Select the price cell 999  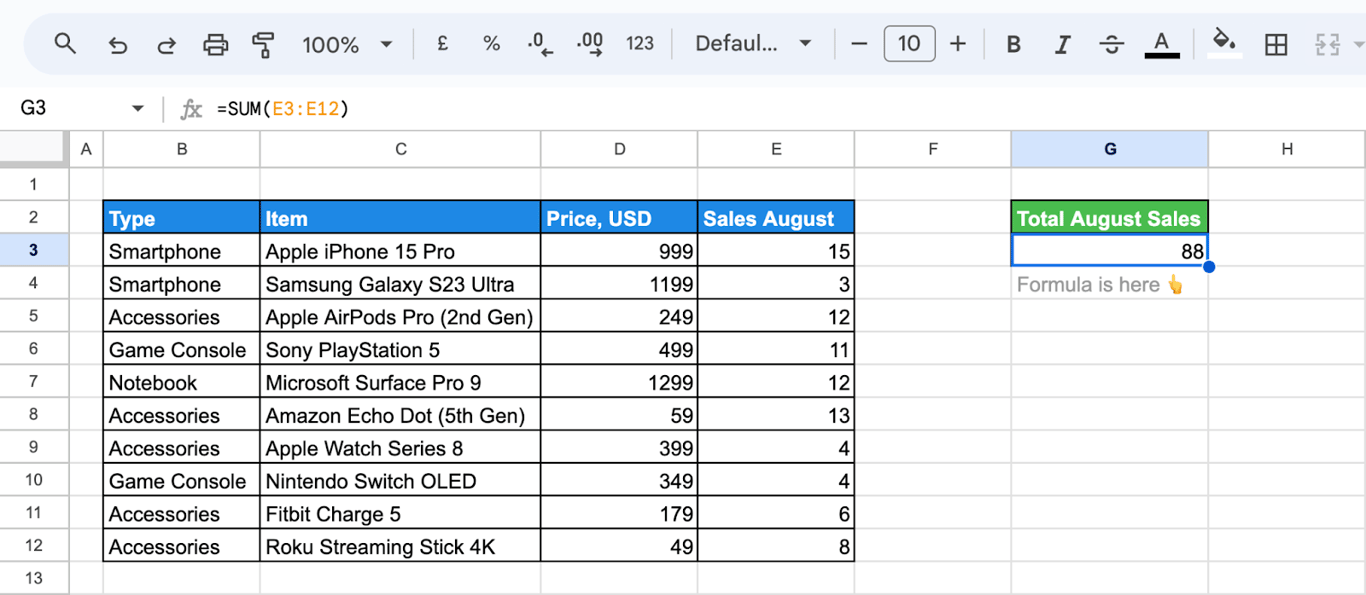click(x=619, y=251)
